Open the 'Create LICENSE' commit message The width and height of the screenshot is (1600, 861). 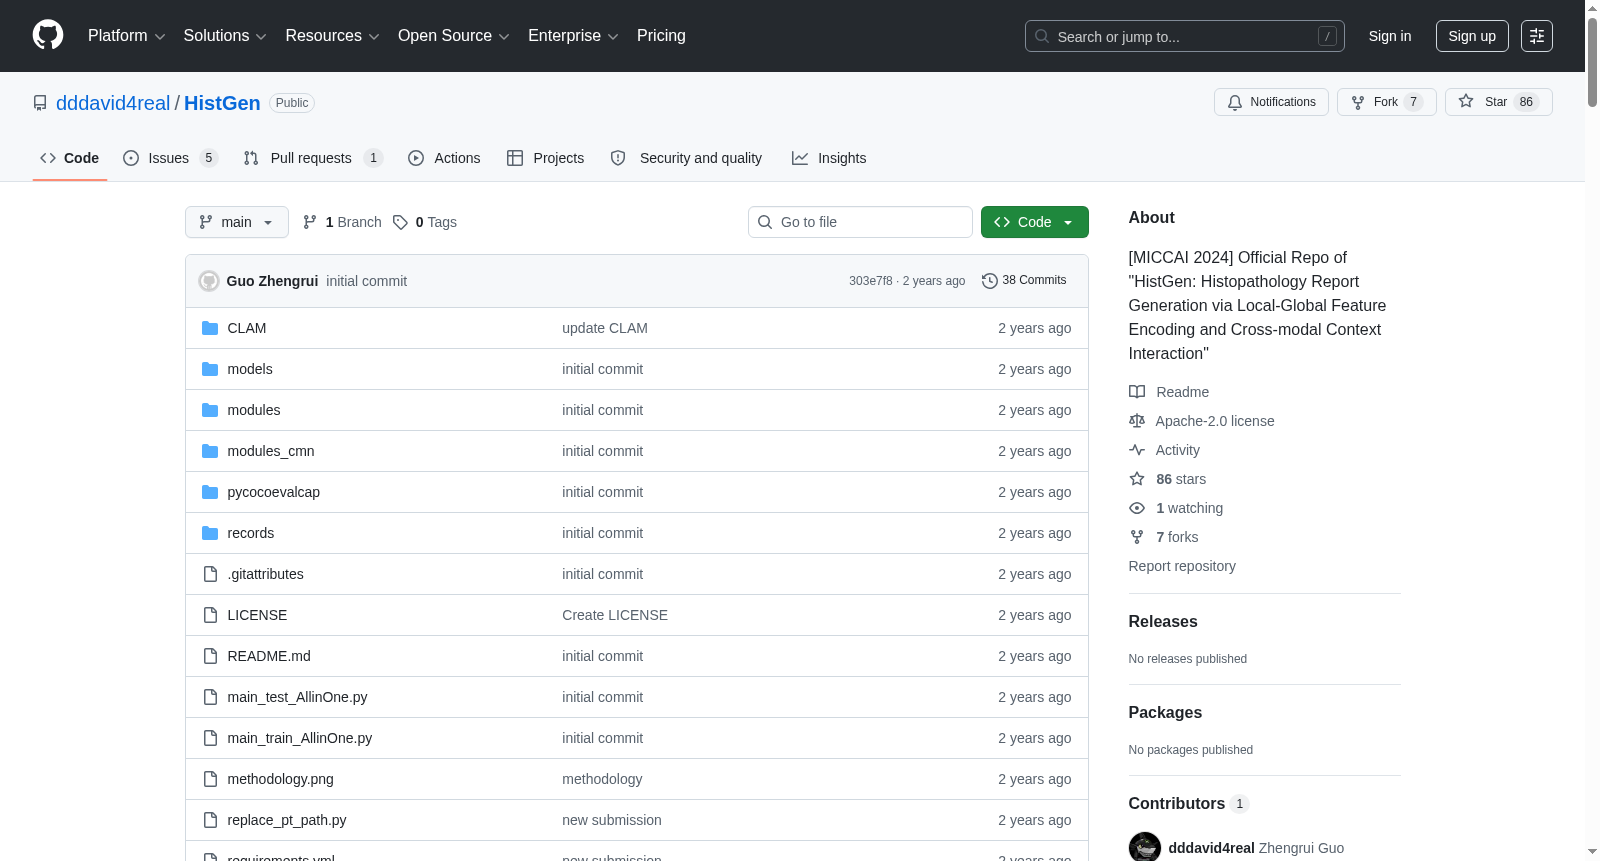(615, 615)
